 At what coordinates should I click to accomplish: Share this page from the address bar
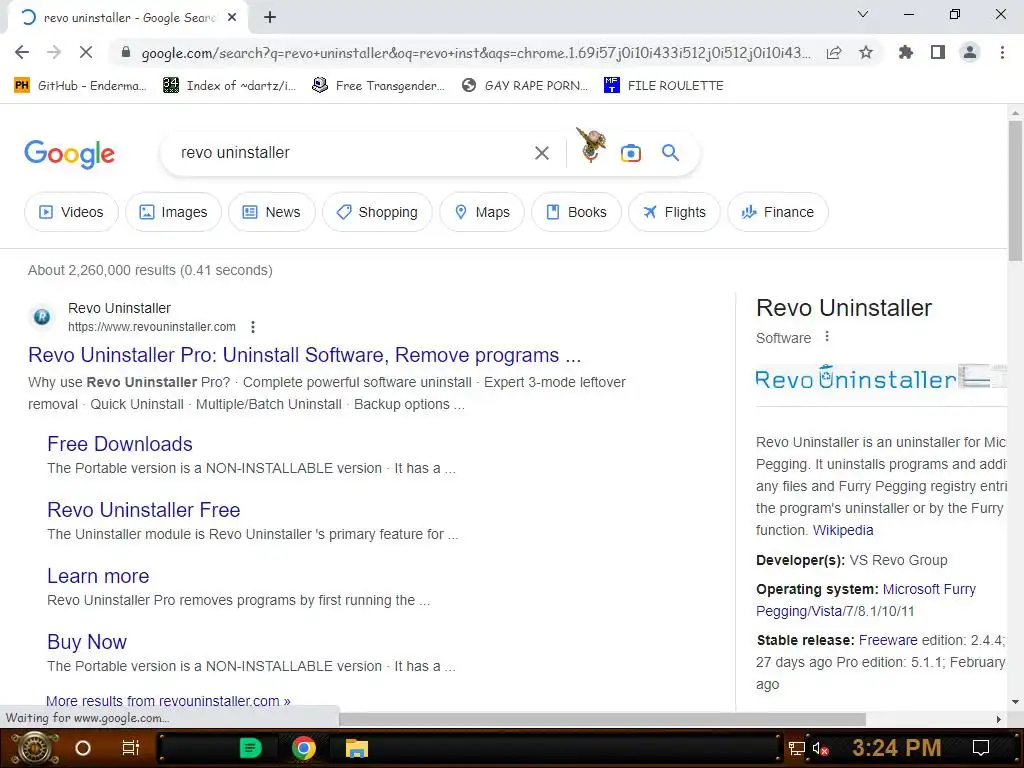tap(834, 53)
